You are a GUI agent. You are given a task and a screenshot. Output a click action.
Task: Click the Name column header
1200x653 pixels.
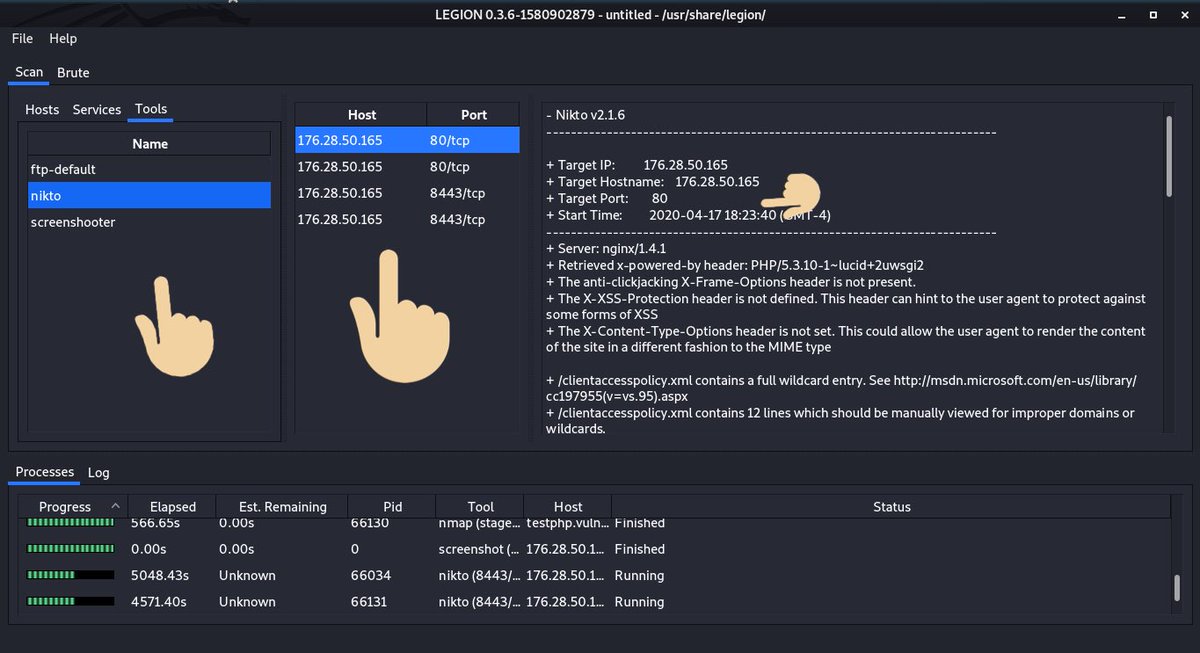tap(150, 144)
